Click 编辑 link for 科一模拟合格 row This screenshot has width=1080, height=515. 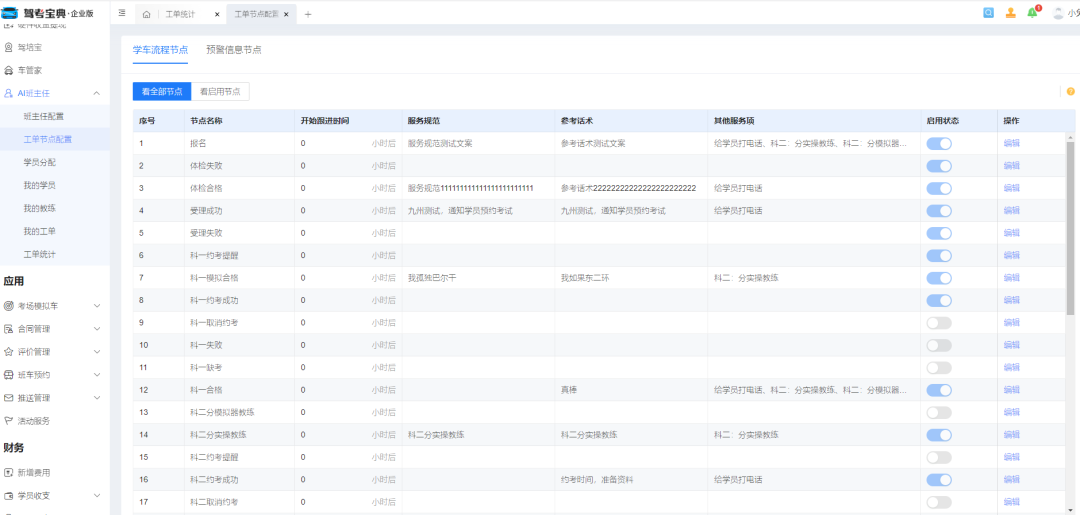1012,277
